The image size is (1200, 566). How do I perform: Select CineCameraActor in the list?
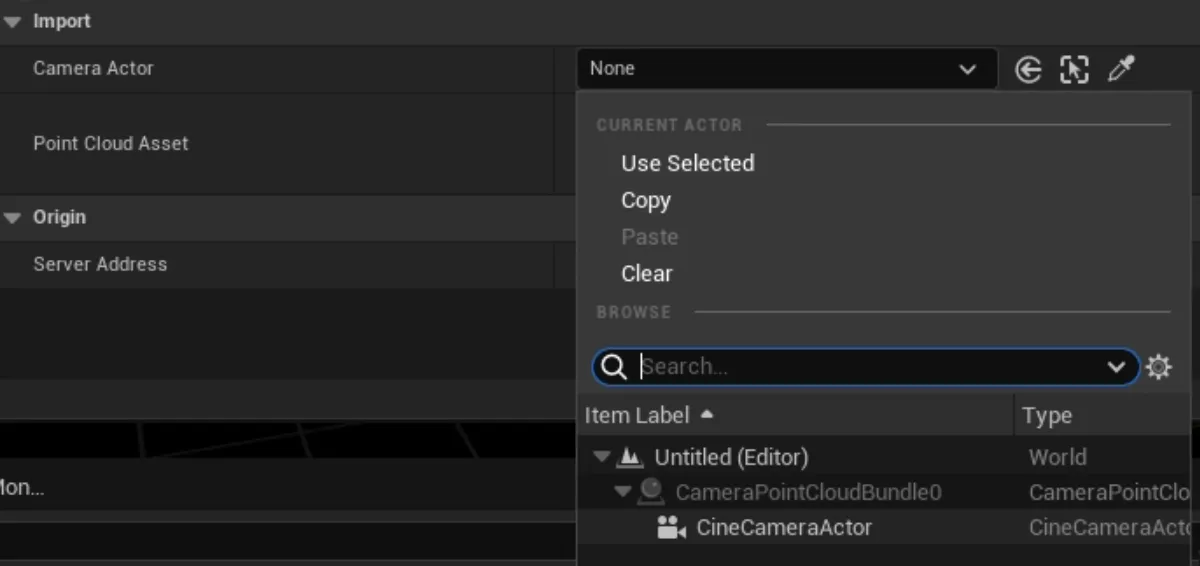pos(784,527)
